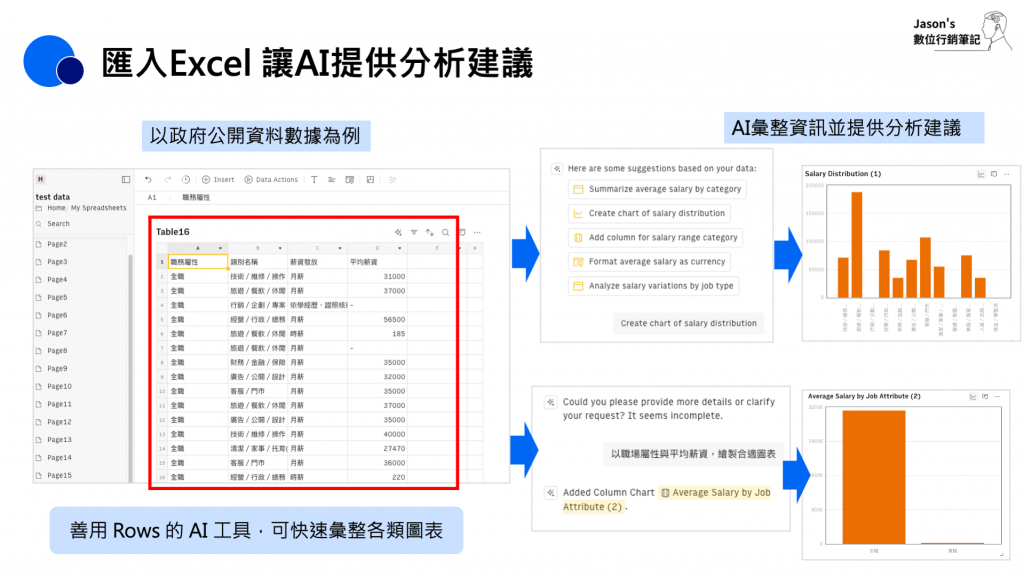Open the Data Actions menu
Image resolution: width=1024 pixels, height=576 pixels.
[x=271, y=180]
